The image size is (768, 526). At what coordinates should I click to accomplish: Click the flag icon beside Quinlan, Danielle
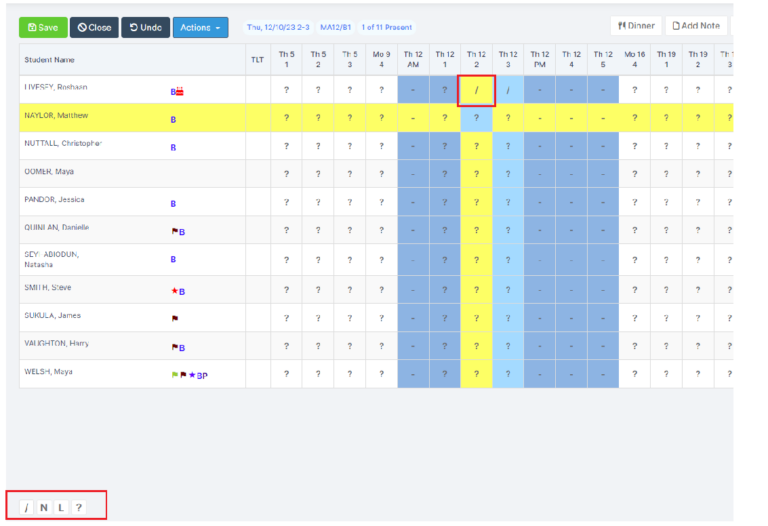pyautogui.click(x=174, y=231)
